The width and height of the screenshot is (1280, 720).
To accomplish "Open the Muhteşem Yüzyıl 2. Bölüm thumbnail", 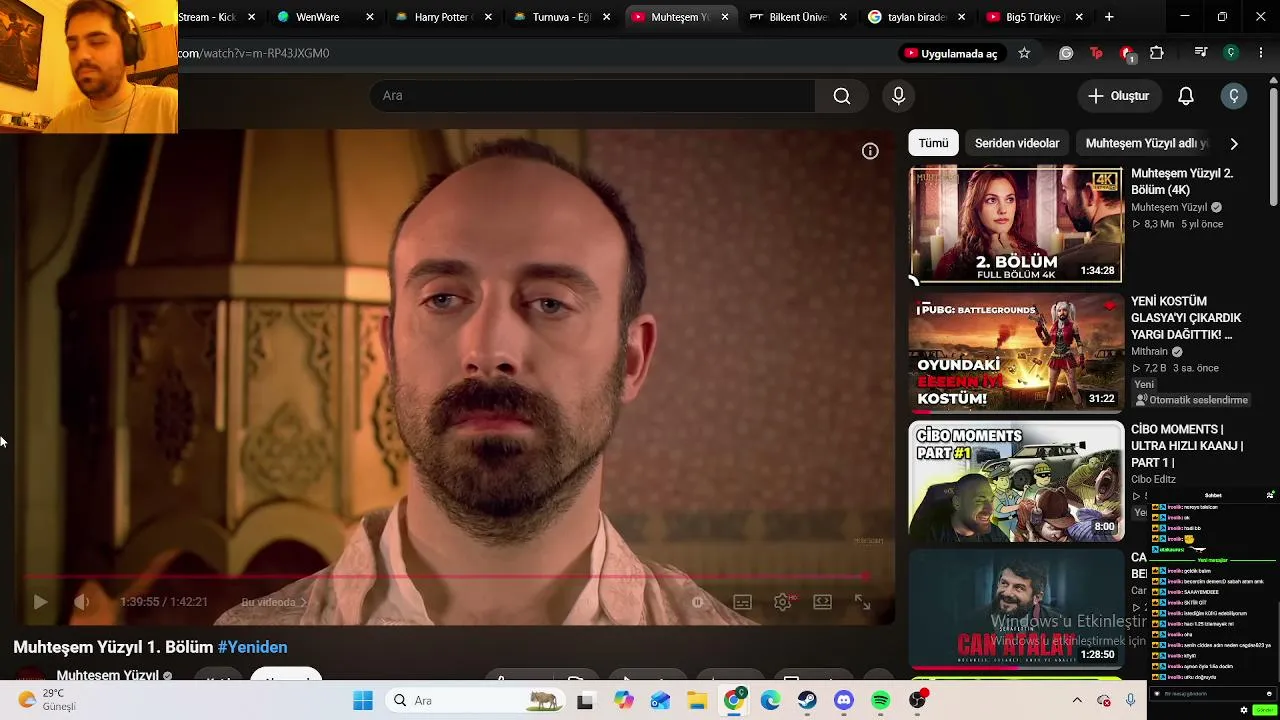I will tap(1016, 224).
